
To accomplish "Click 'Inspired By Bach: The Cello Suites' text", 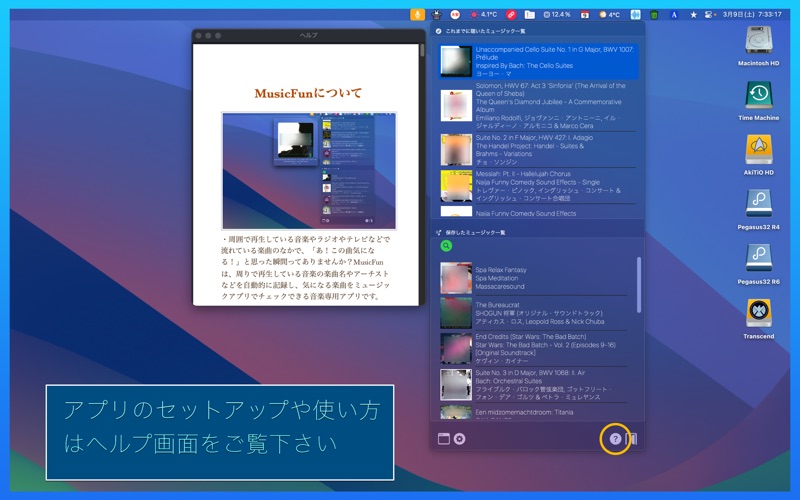I will pos(524,66).
